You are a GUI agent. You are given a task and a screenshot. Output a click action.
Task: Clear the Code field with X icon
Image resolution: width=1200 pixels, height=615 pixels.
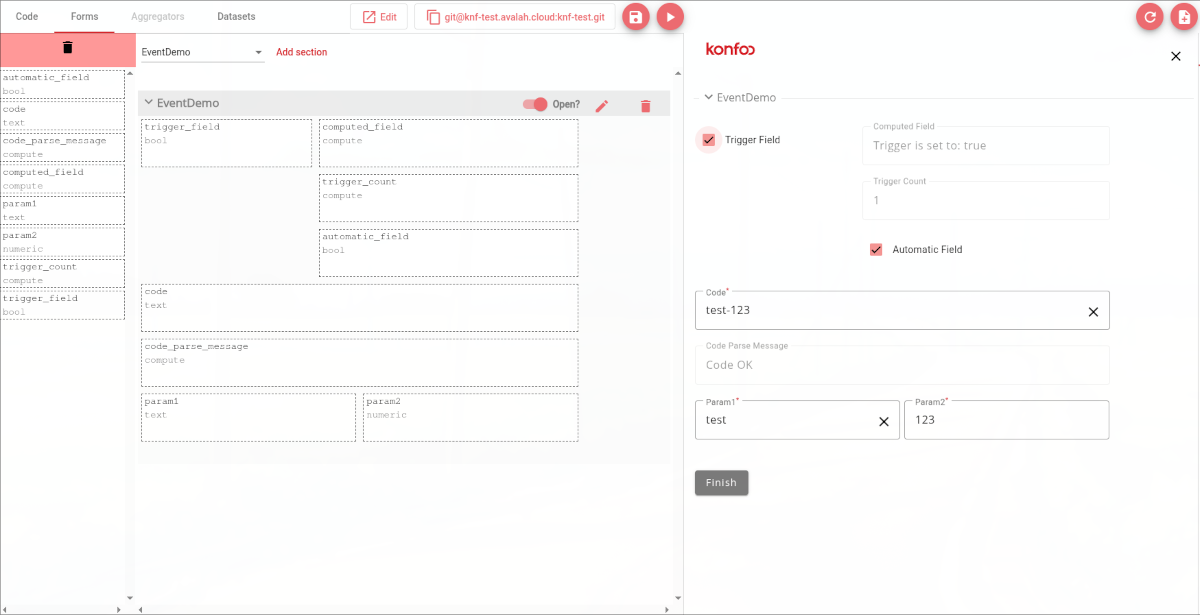pyautogui.click(x=1093, y=311)
